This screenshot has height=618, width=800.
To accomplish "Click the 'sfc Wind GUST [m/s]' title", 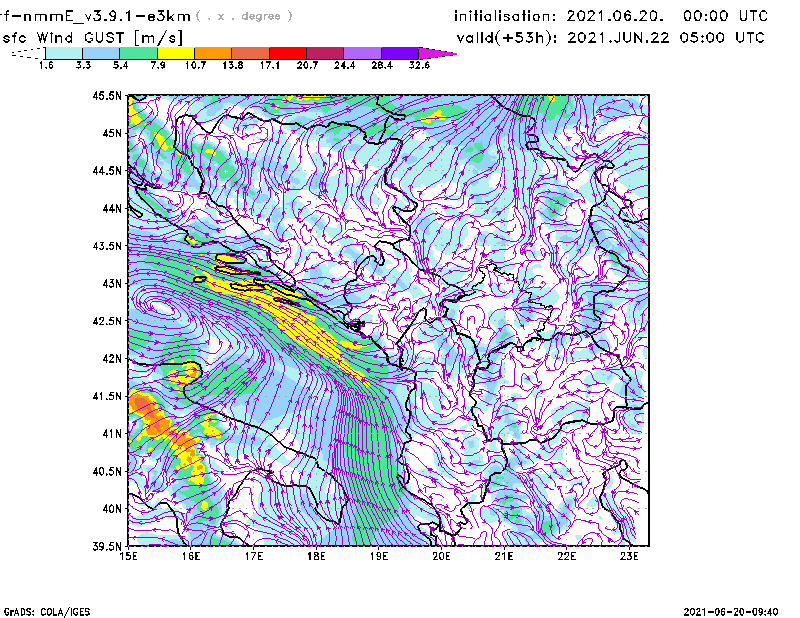I will 93,38.
